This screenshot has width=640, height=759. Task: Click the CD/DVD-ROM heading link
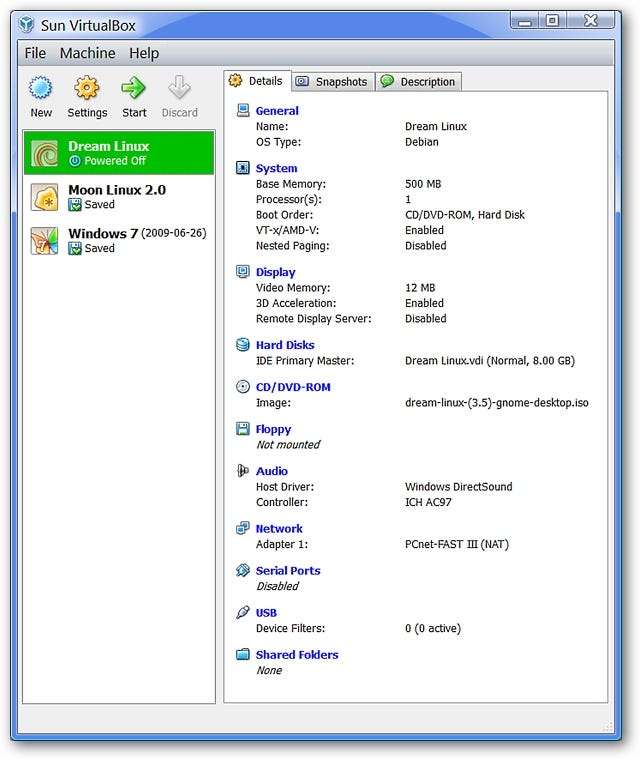point(293,387)
